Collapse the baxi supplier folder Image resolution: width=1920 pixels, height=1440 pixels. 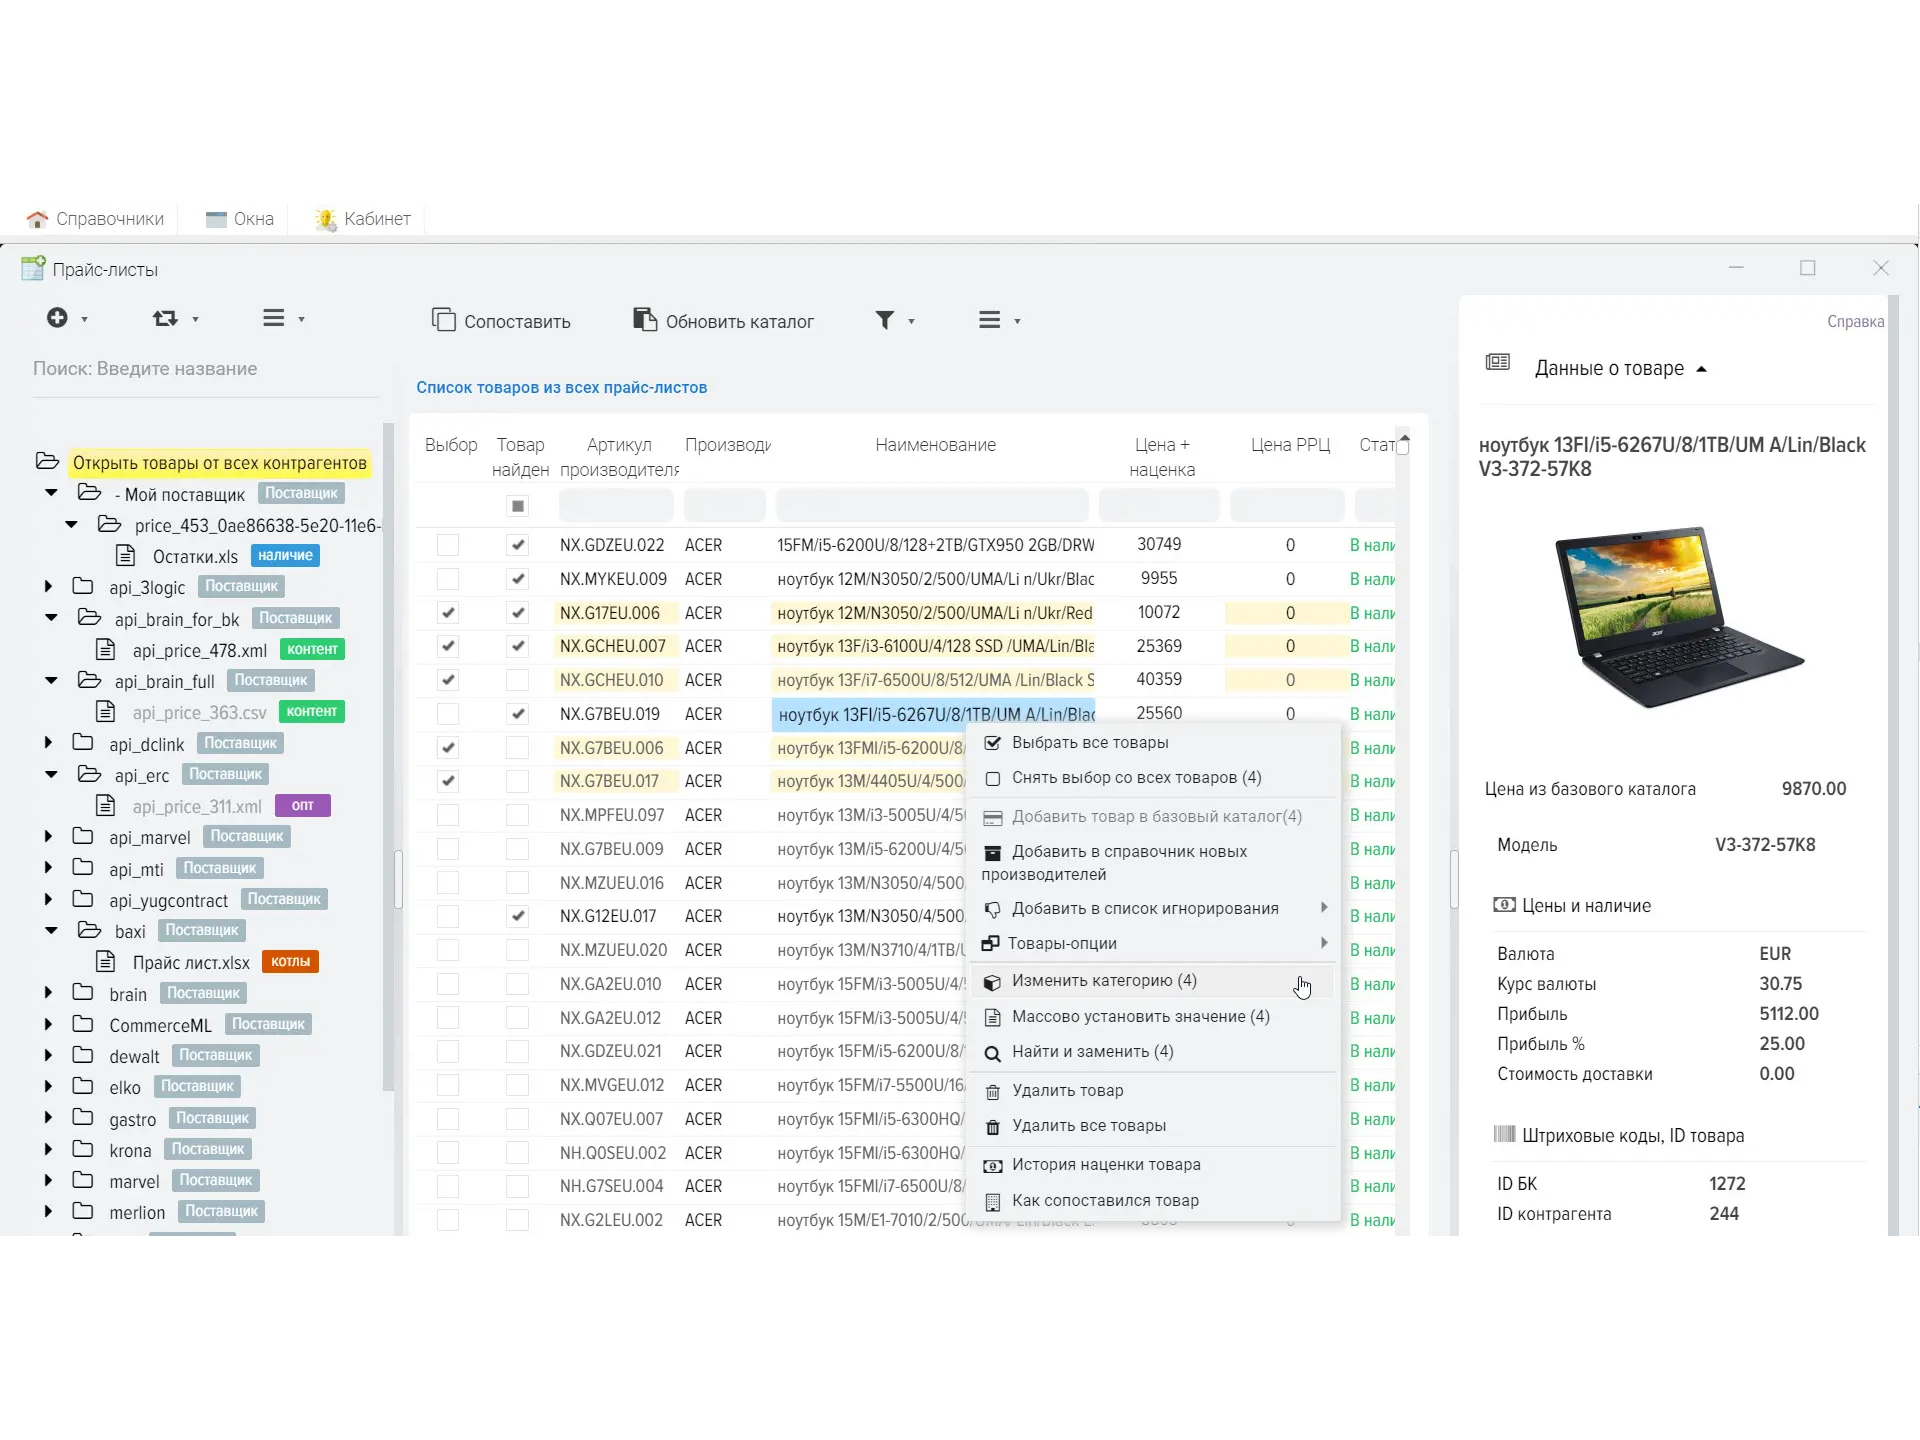pos(51,930)
